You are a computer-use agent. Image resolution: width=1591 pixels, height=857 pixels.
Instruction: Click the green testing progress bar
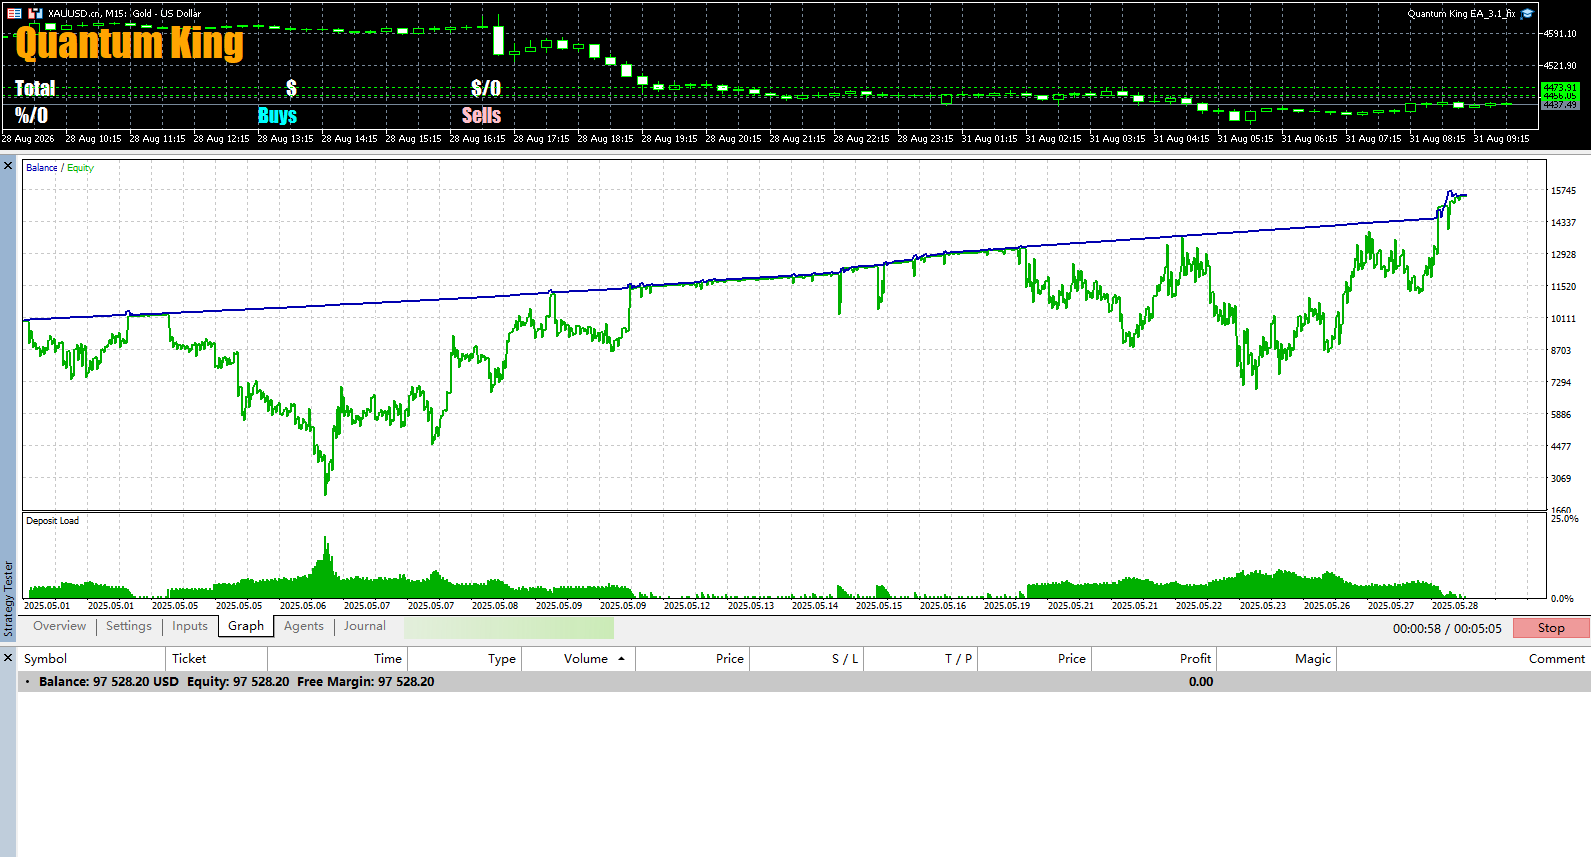509,627
